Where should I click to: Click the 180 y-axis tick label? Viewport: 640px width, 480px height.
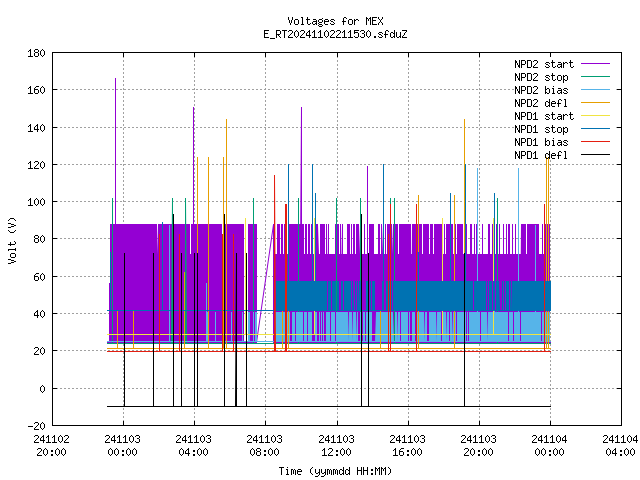[x=36, y=53]
